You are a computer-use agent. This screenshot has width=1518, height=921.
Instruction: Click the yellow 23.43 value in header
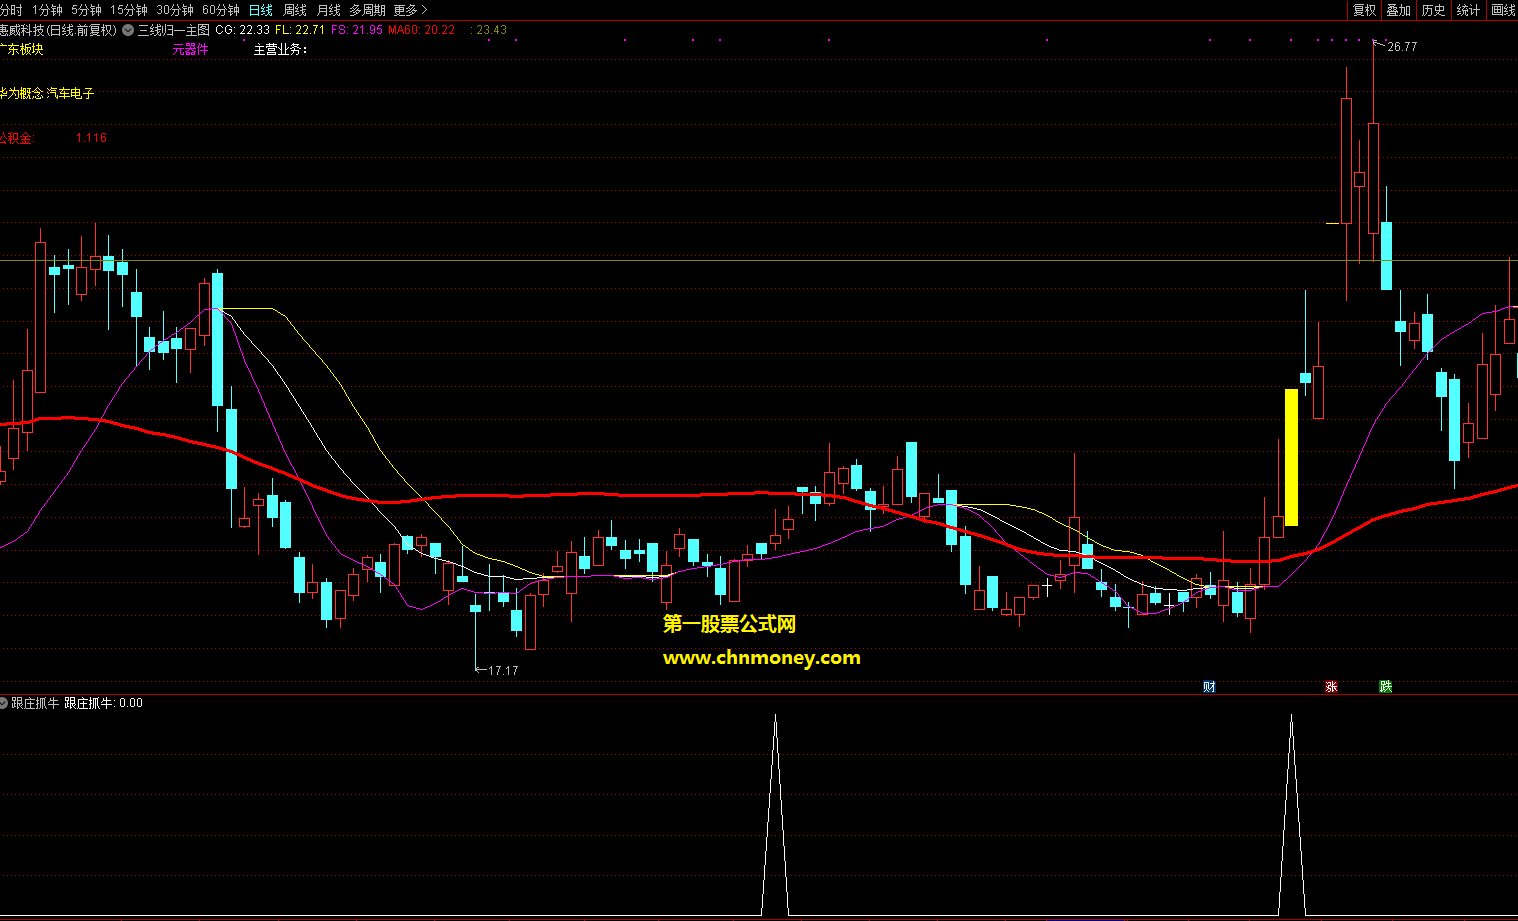click(491, 30)
